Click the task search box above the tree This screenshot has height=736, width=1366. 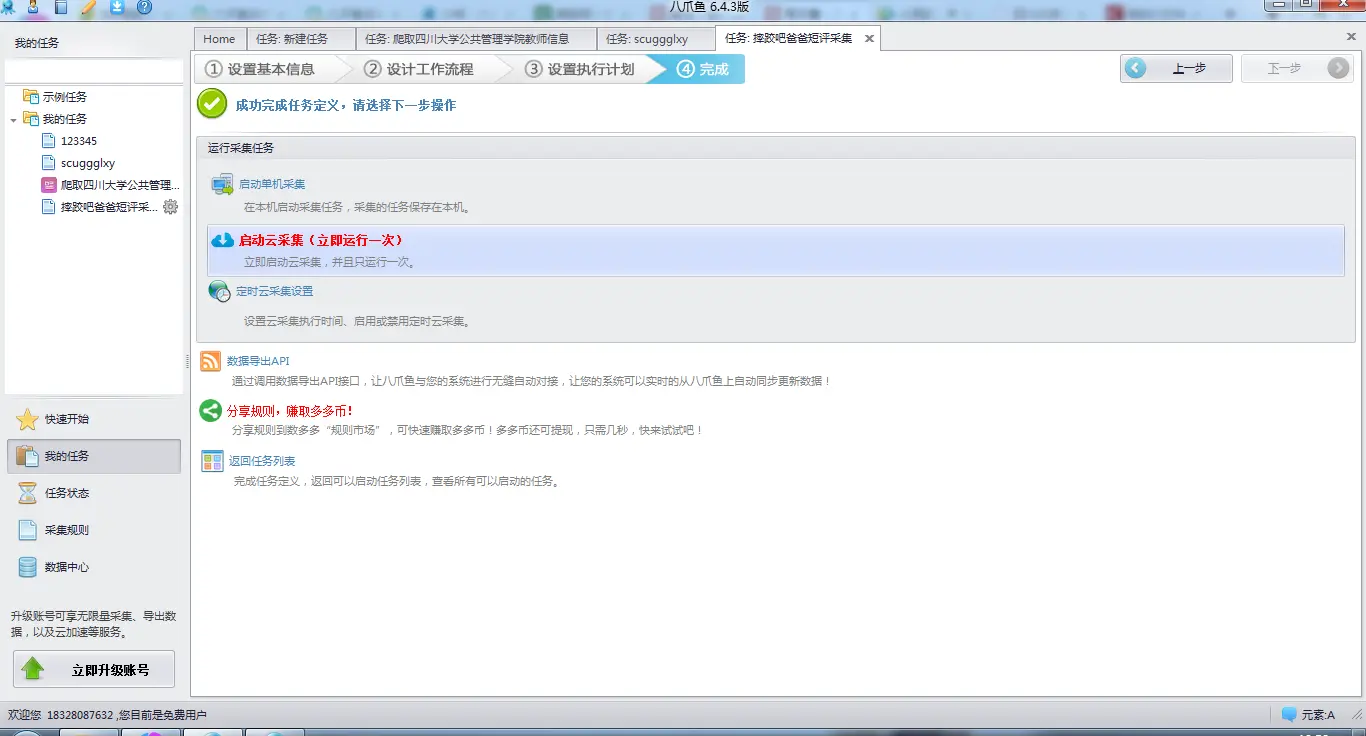94,72
